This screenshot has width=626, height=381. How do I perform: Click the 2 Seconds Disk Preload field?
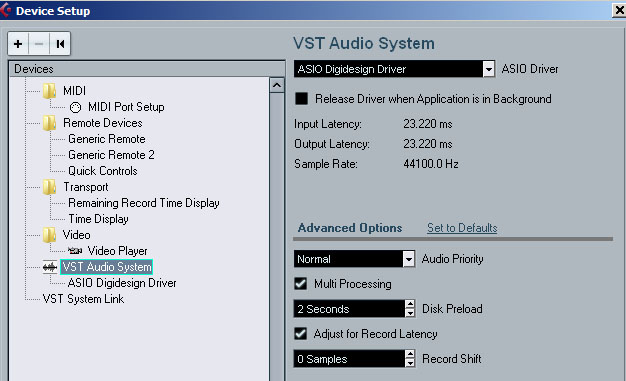point(349,309)
